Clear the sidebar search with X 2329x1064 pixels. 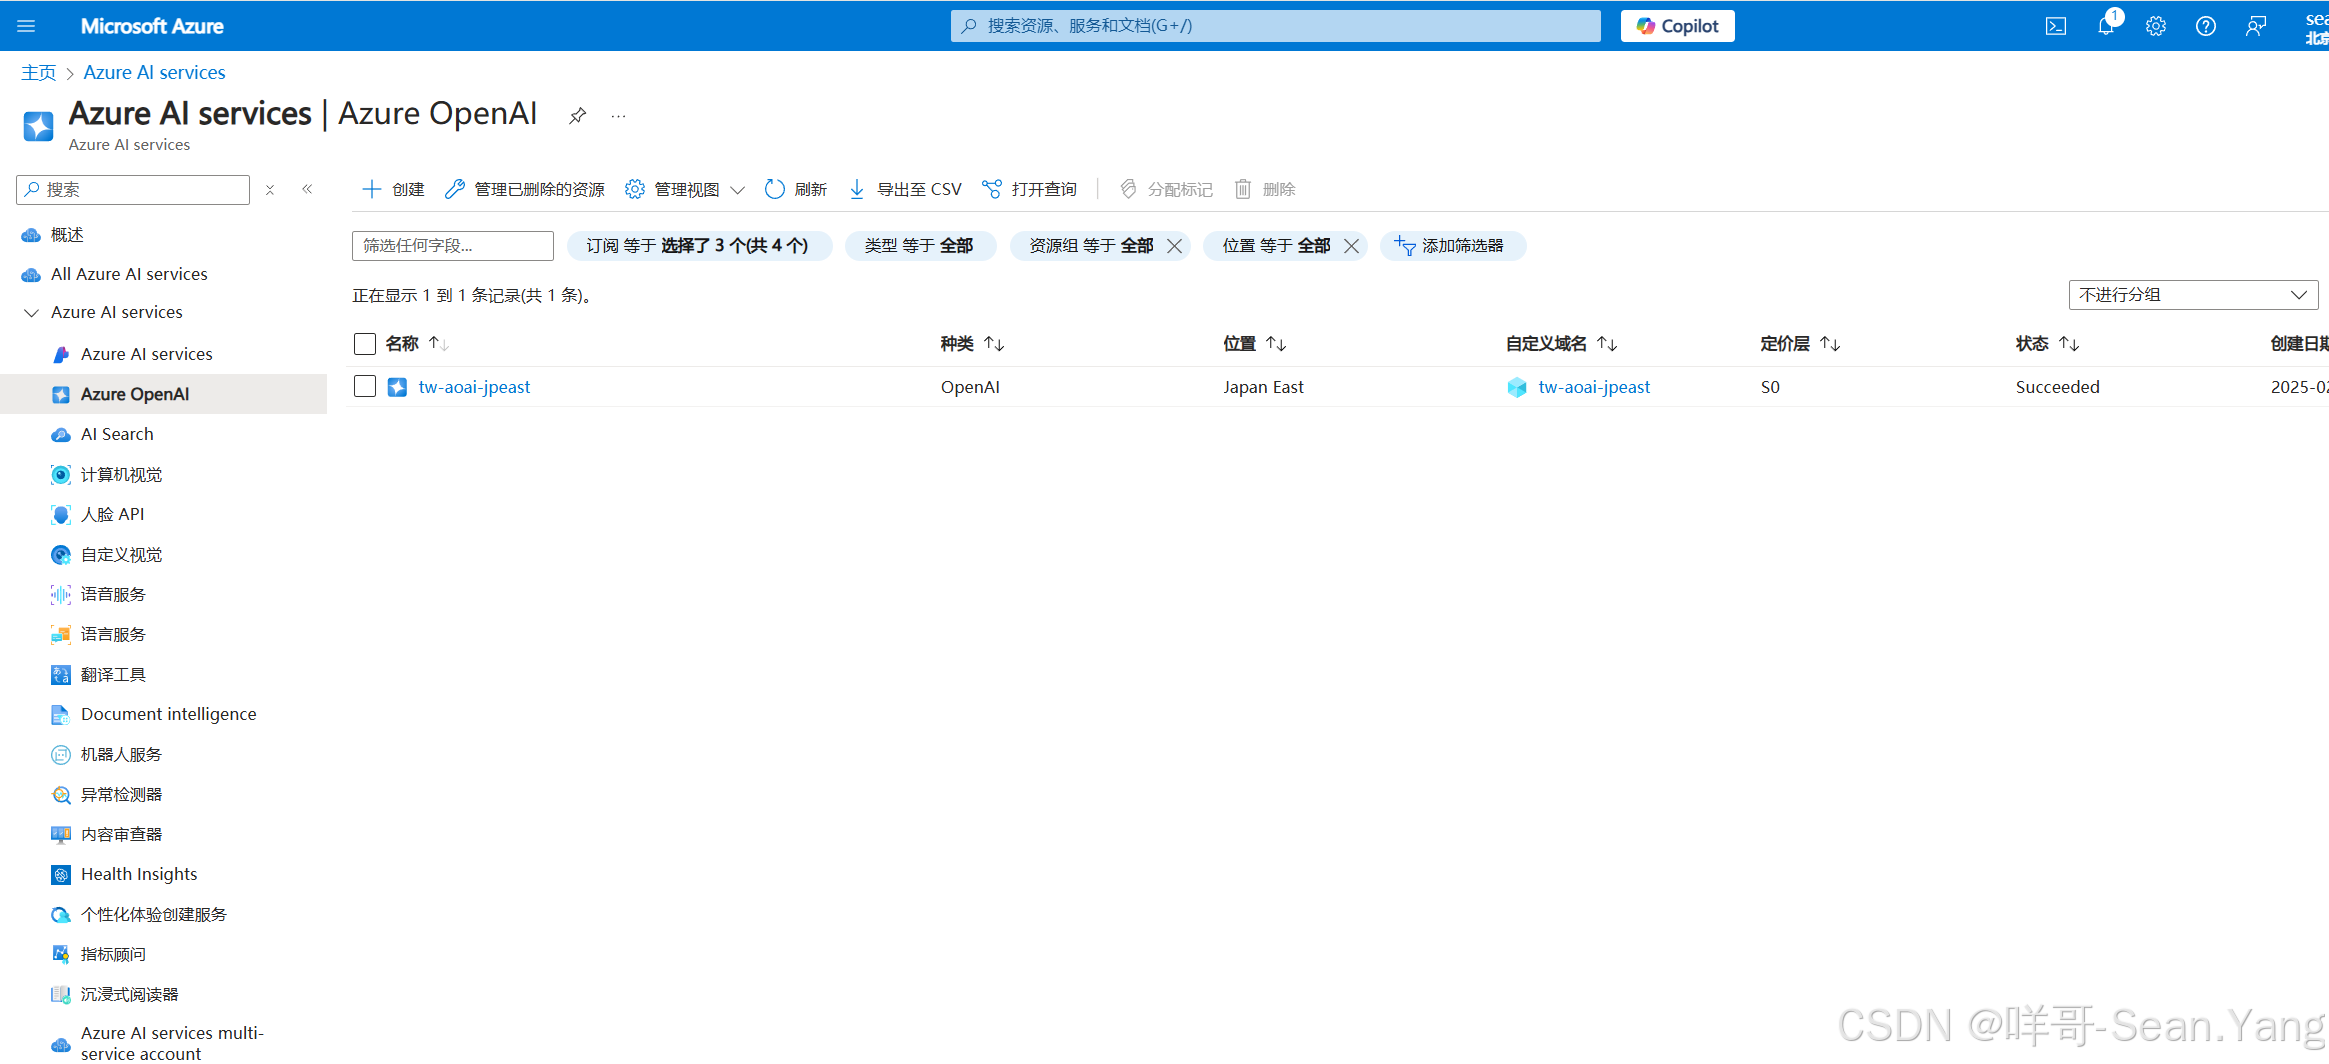point(270,190)
